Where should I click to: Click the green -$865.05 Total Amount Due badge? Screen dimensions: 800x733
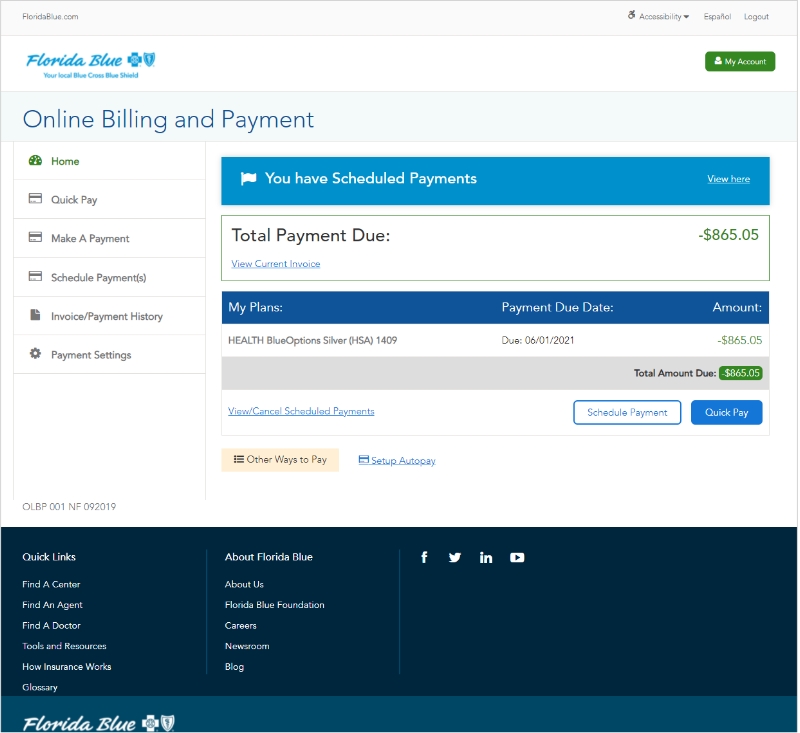click(x=741, y=373)
